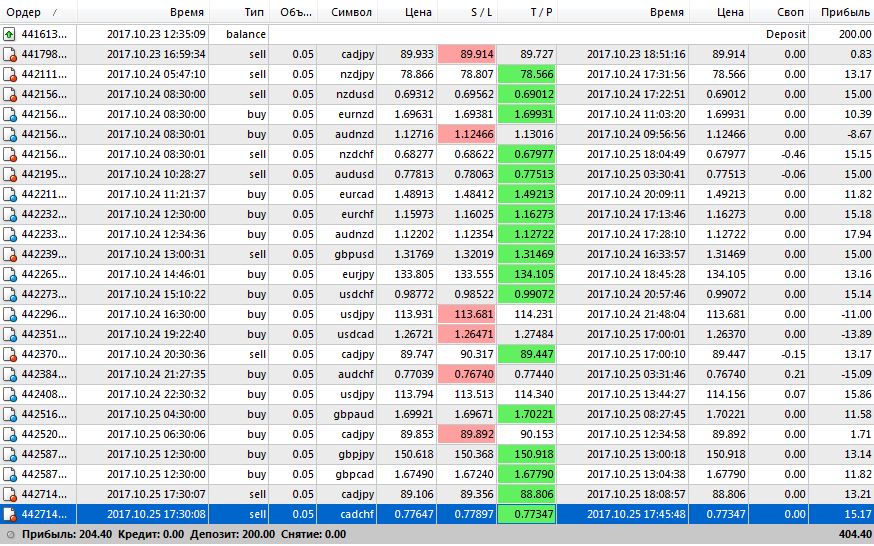This screenshot has width=874, height=546.
Task: Click the green T/P cell 1.70221
Action: coord(527,415)
